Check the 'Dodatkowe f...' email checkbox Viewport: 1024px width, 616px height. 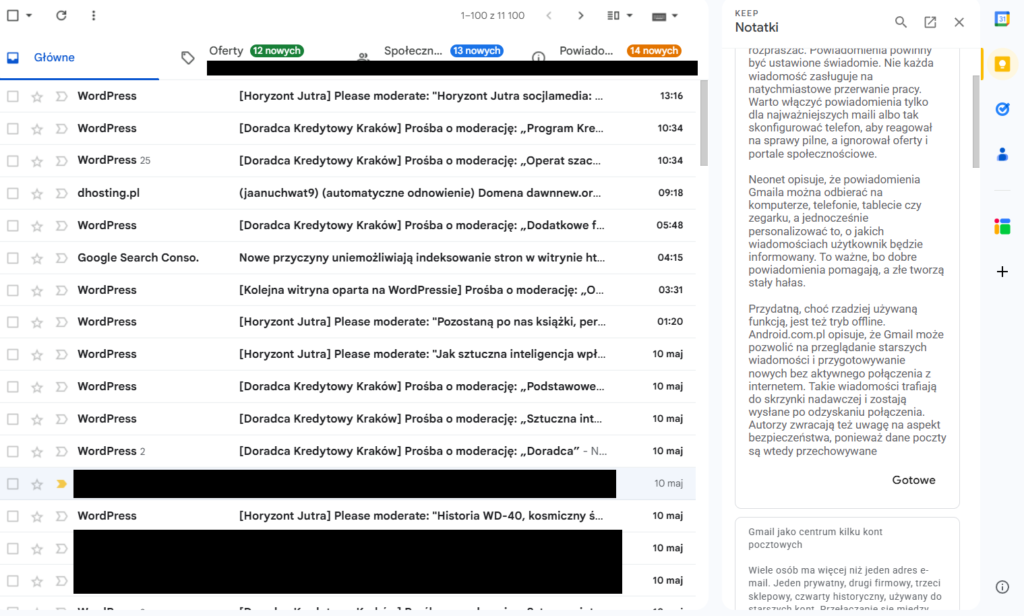point(12,225)
